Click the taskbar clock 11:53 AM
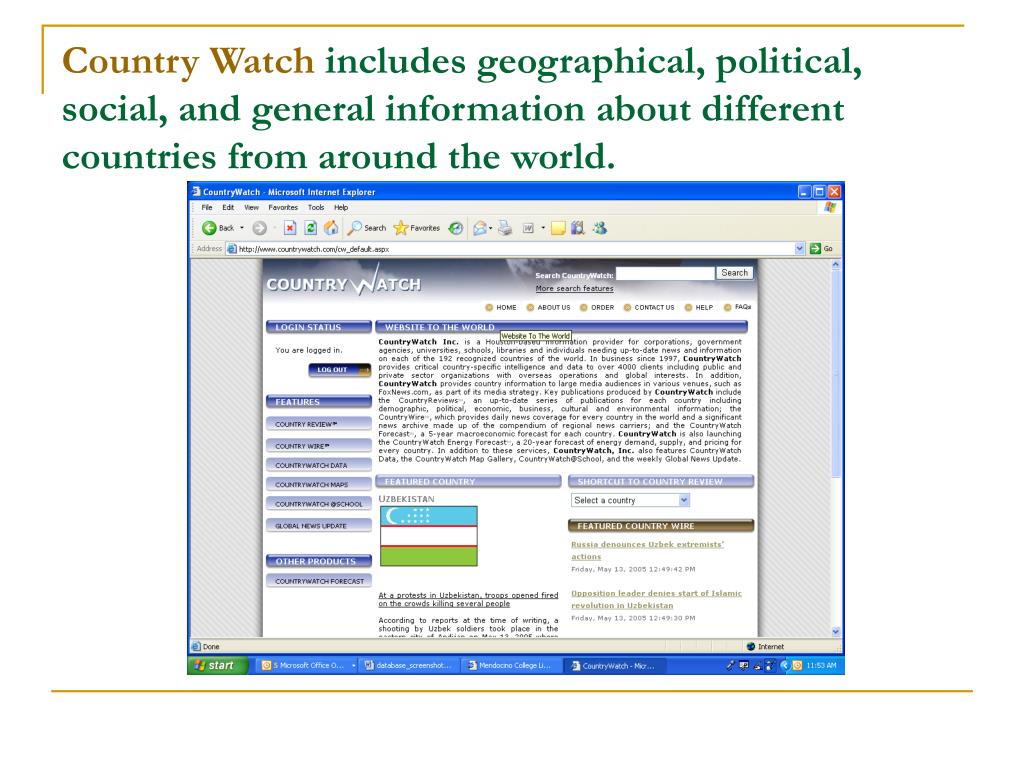The height and width of the screenshot is (768, 1024). pos(821,665)
